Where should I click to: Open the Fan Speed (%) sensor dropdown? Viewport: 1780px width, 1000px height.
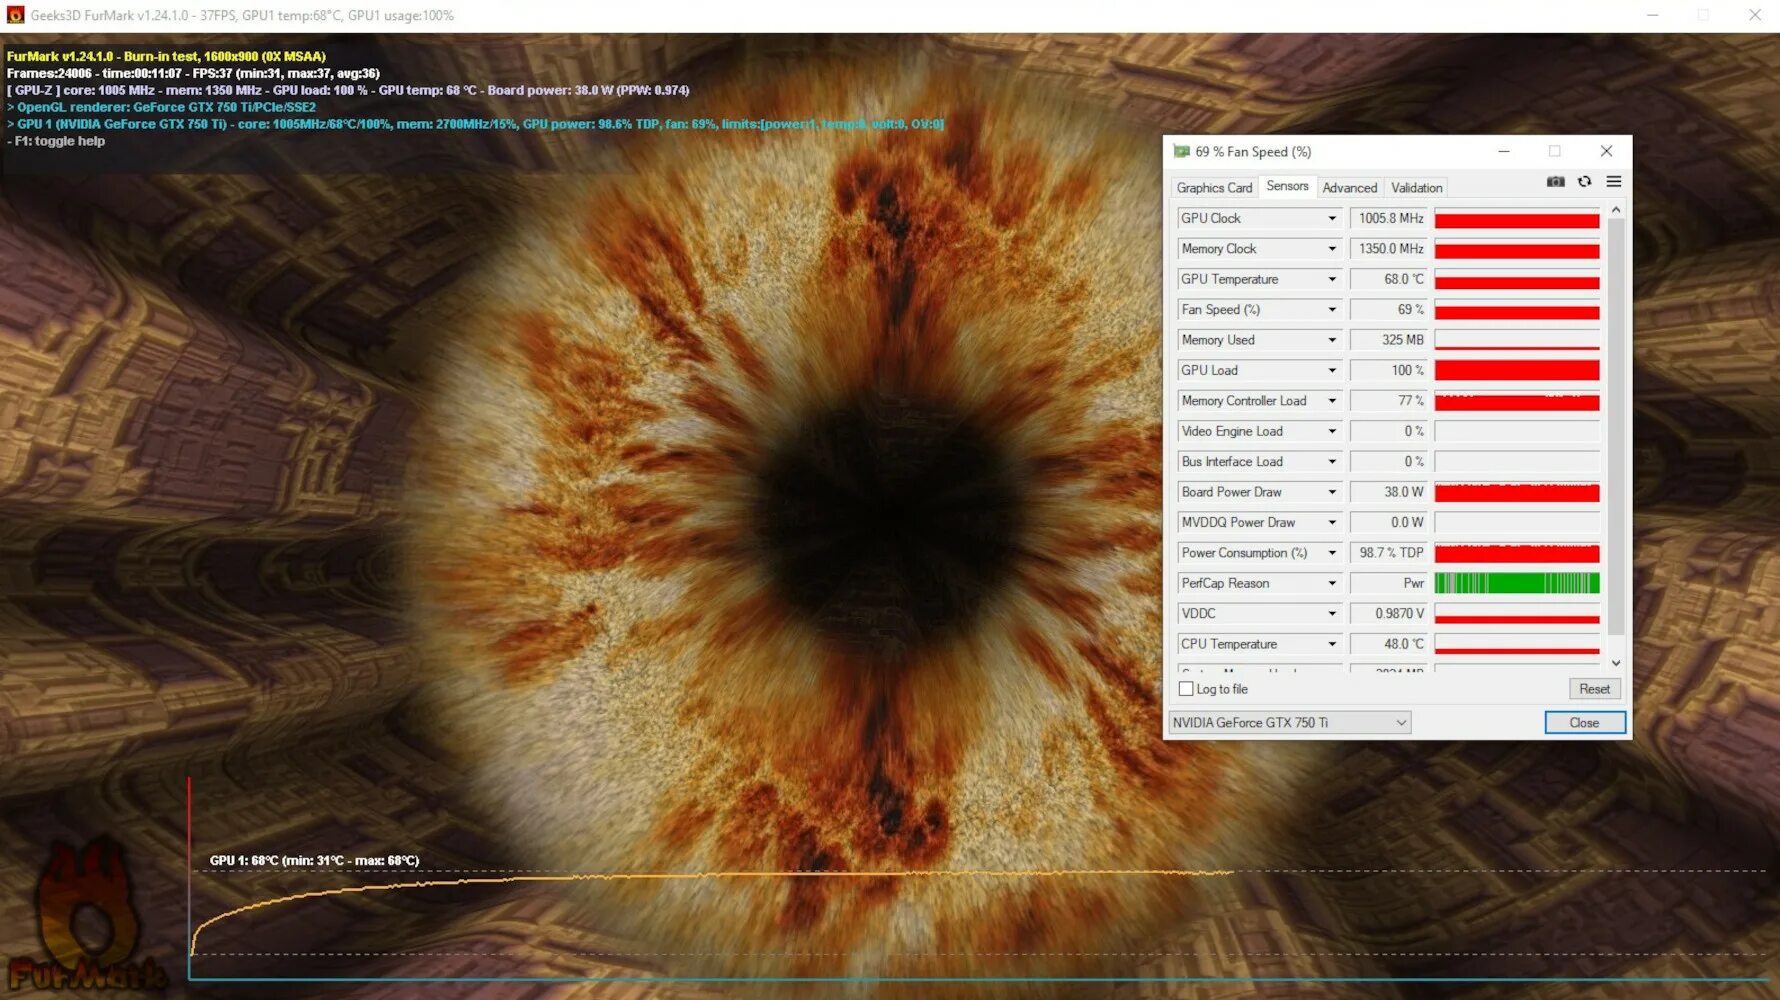(1332, 310)
